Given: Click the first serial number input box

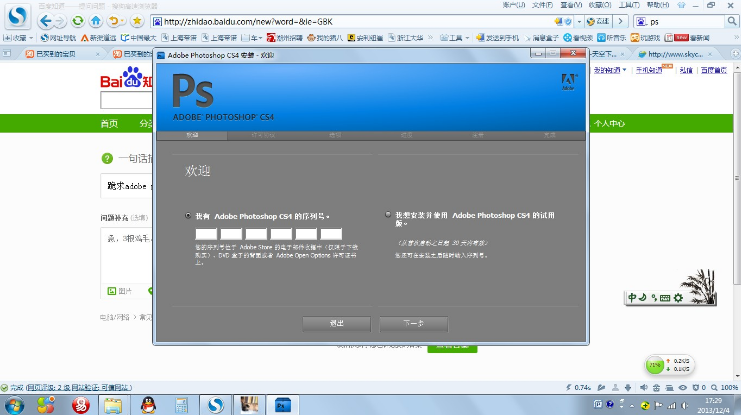Looking at the screenshot, I should (x=206, y=234).
